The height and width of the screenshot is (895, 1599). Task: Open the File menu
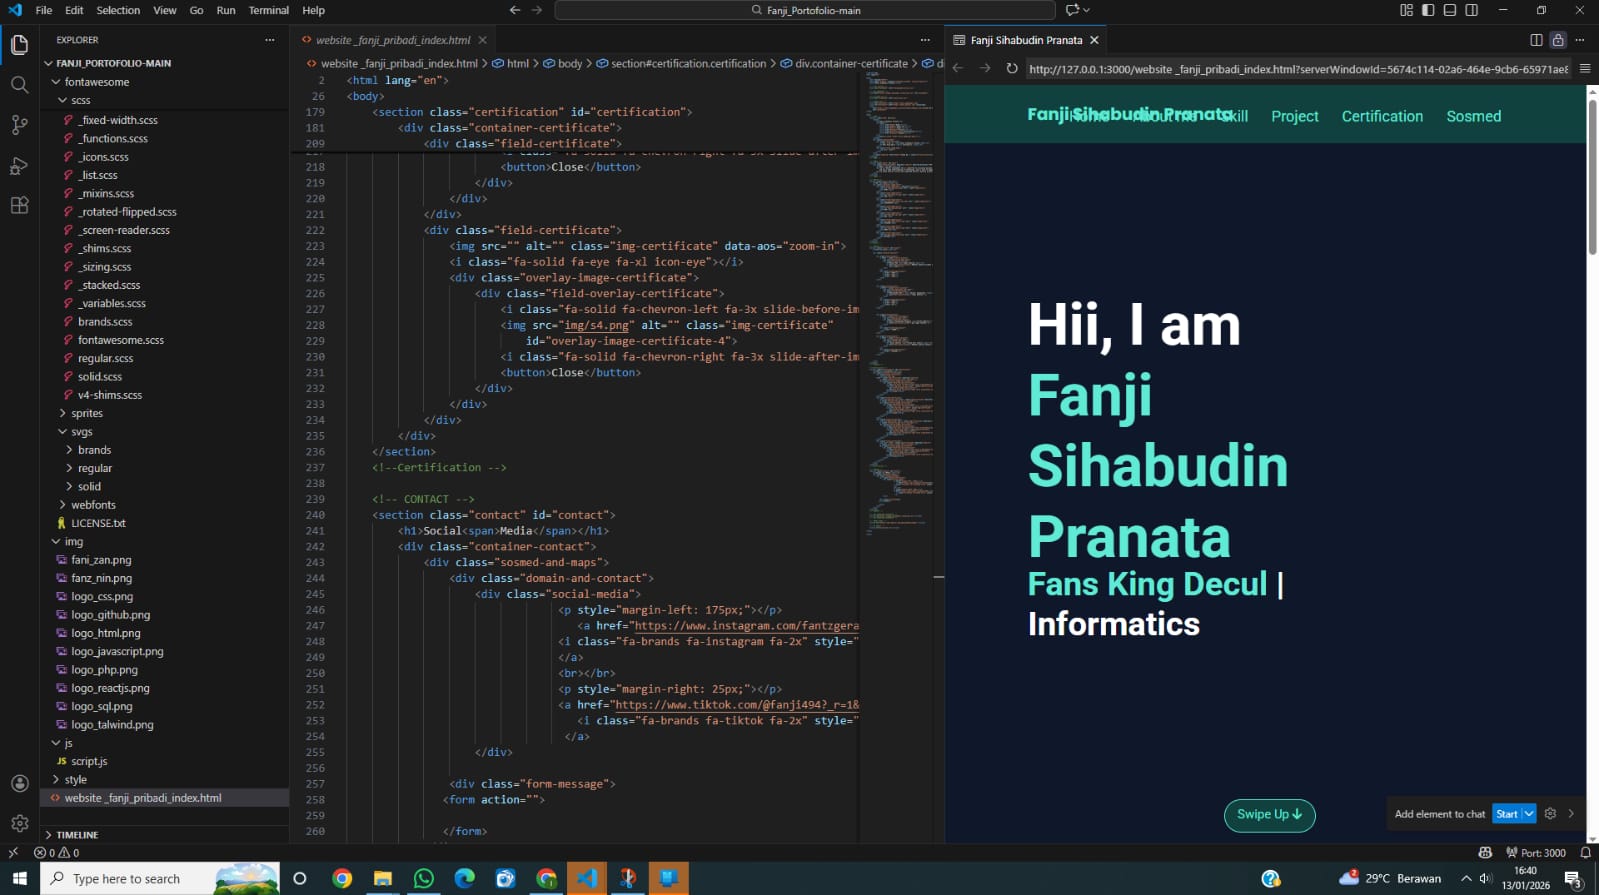click(x=44, y=10)
